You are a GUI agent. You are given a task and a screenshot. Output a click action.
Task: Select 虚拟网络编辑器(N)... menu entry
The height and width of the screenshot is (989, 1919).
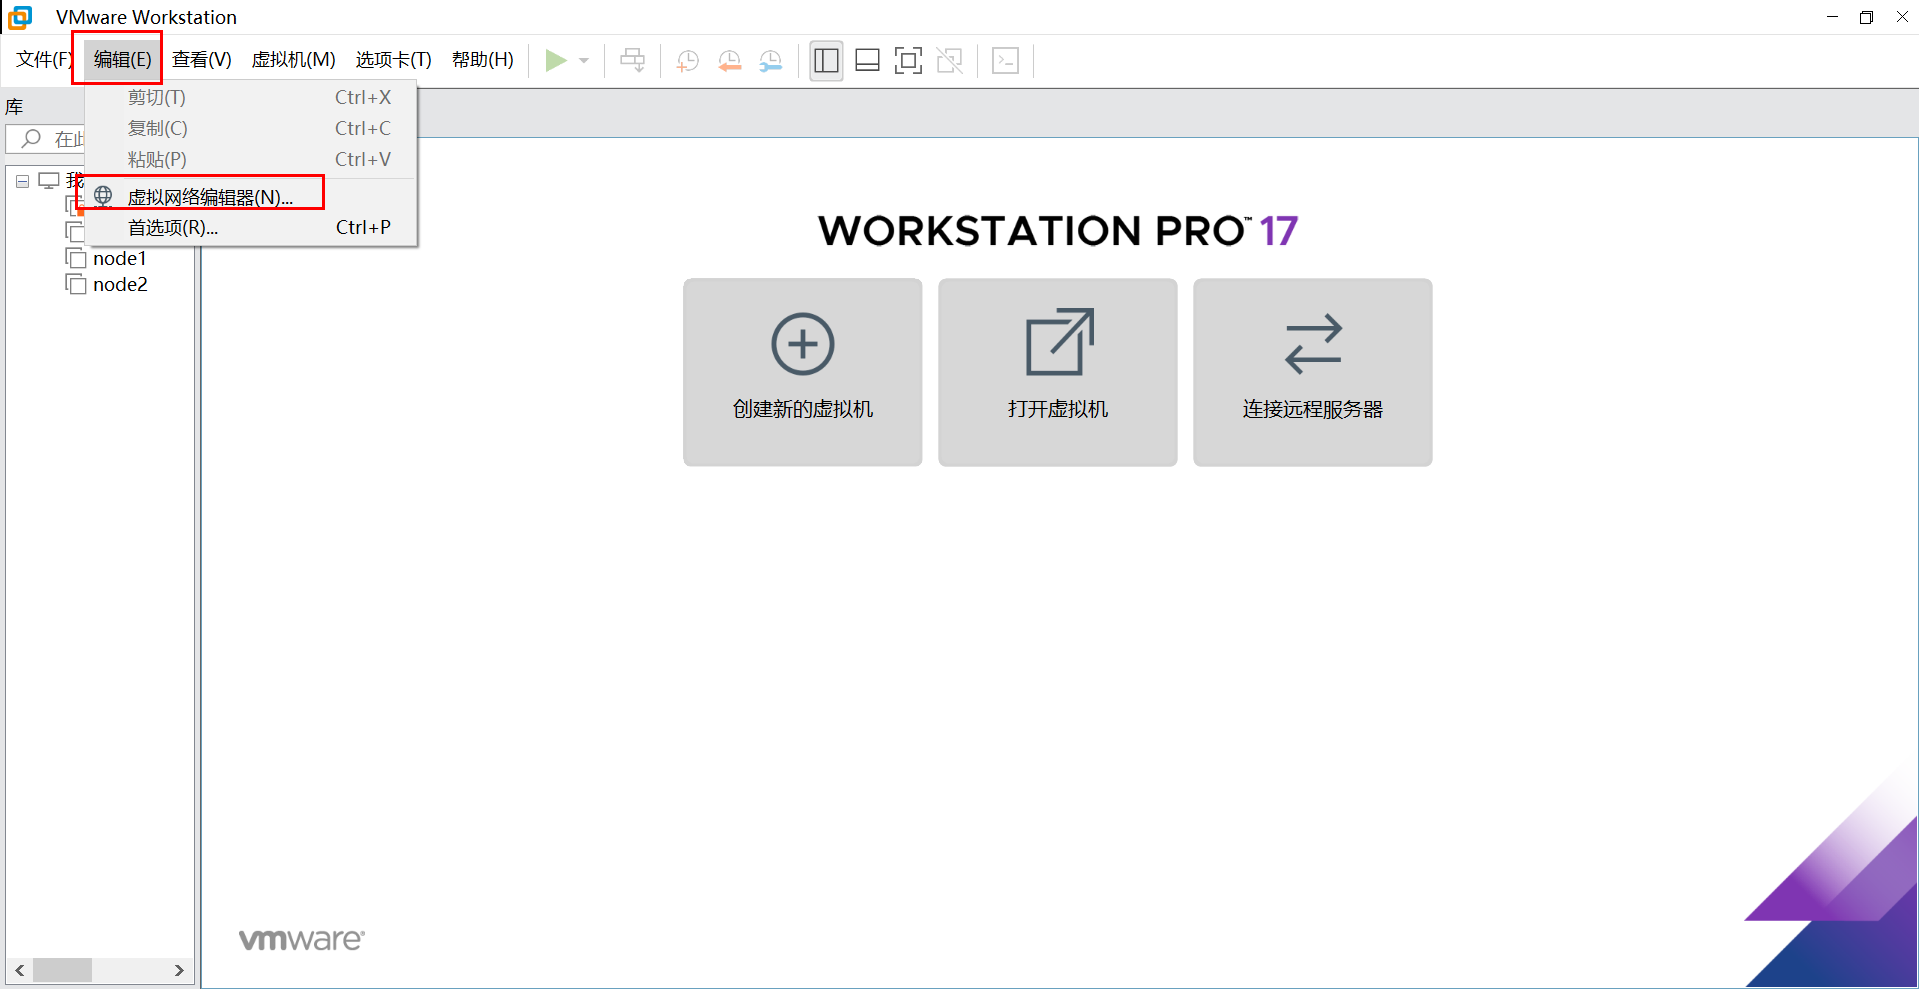(x=250, y=197)
